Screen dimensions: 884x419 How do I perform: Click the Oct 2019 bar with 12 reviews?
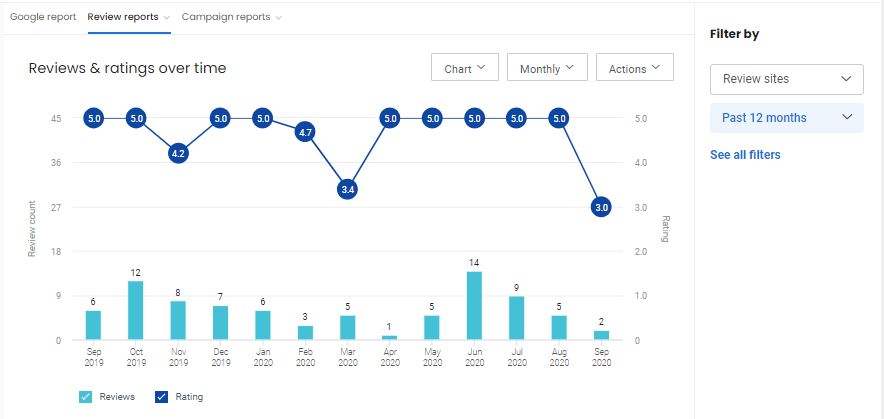tap(135, 311)
